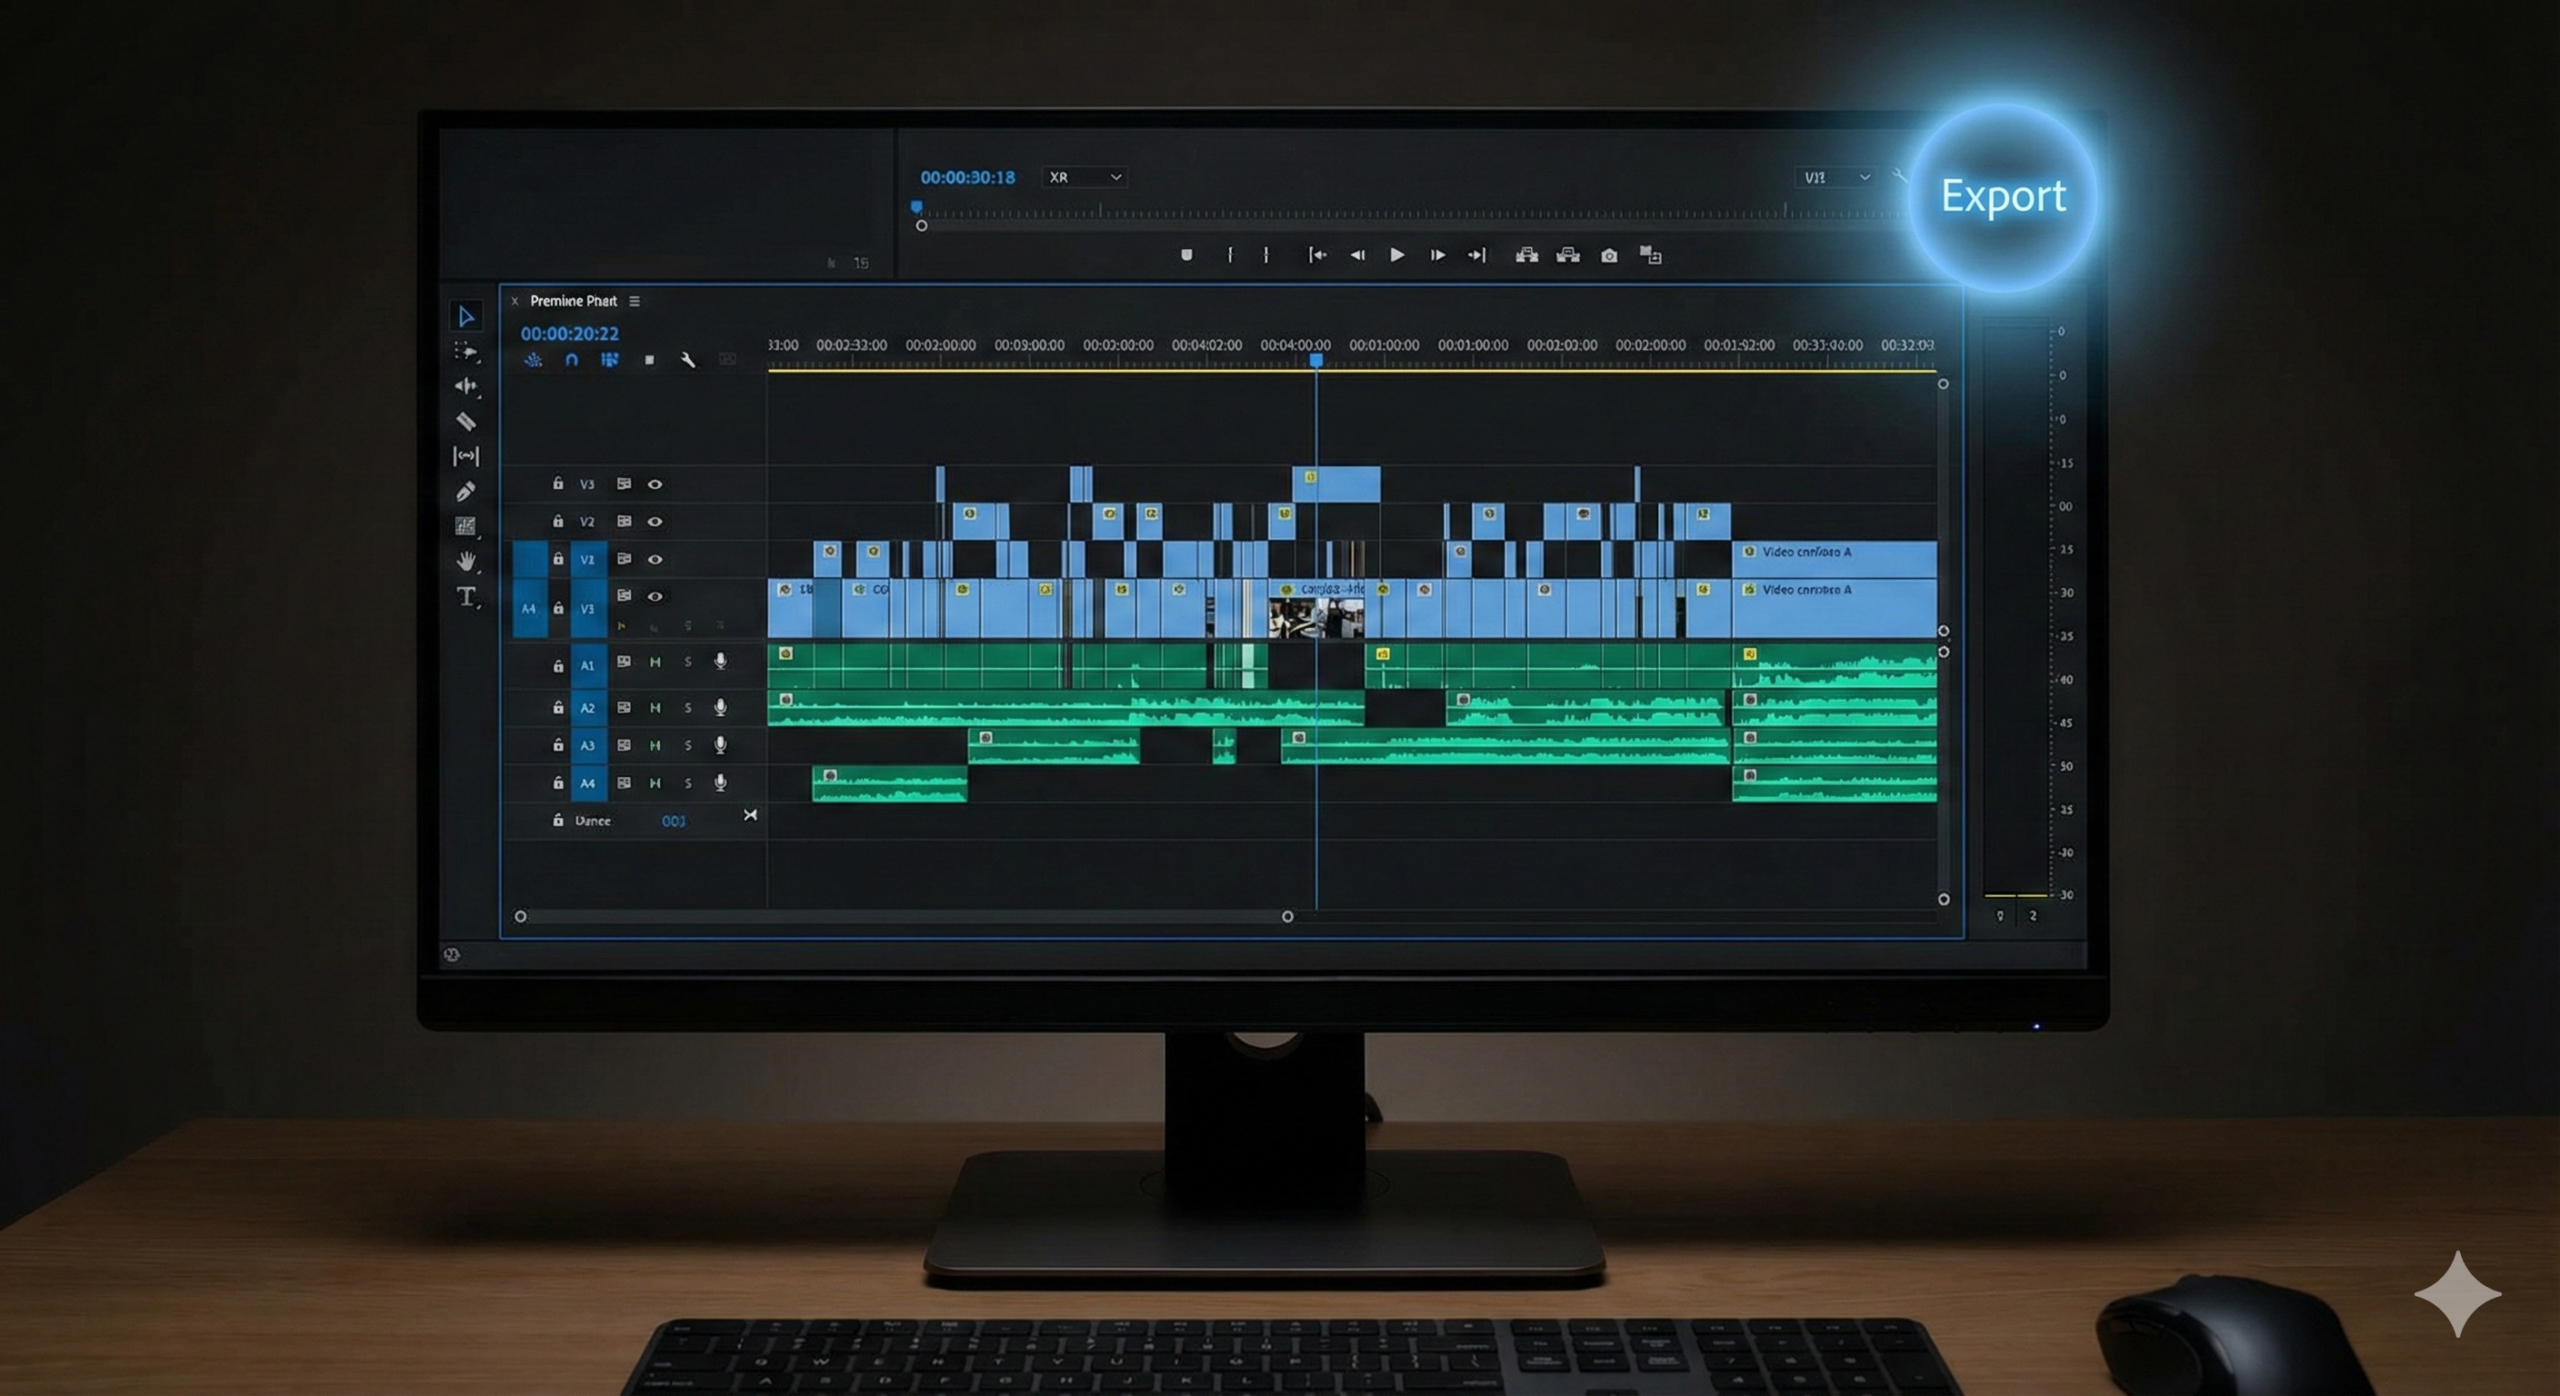
Task: Mute audio track A1
Action: pyautogui.click(x=657, y=662)
